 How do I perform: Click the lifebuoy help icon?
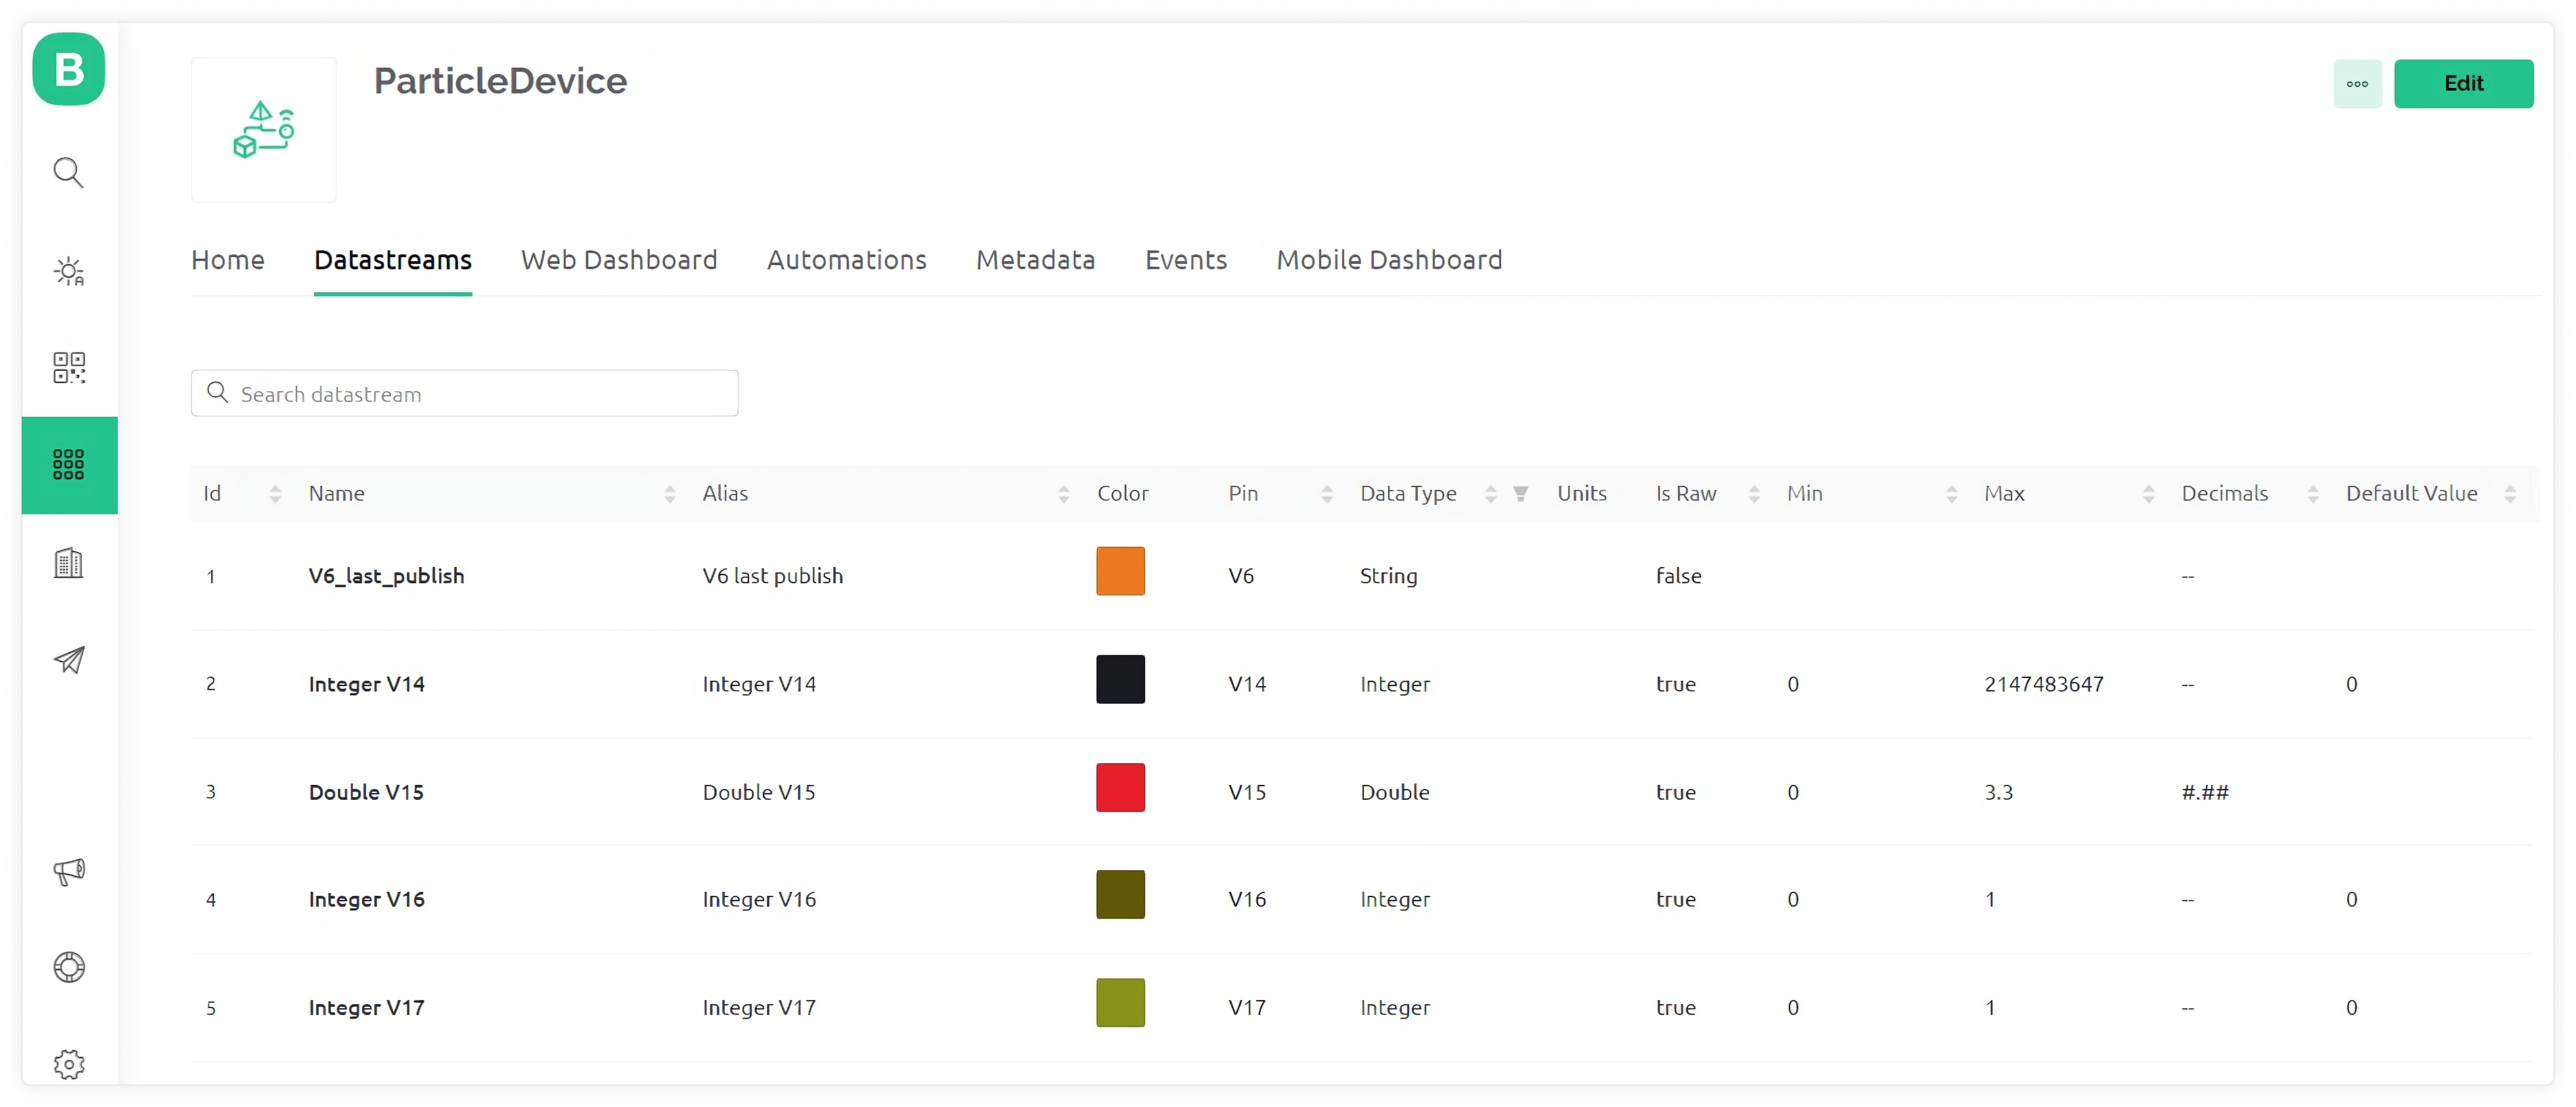[x=68, y=967]
